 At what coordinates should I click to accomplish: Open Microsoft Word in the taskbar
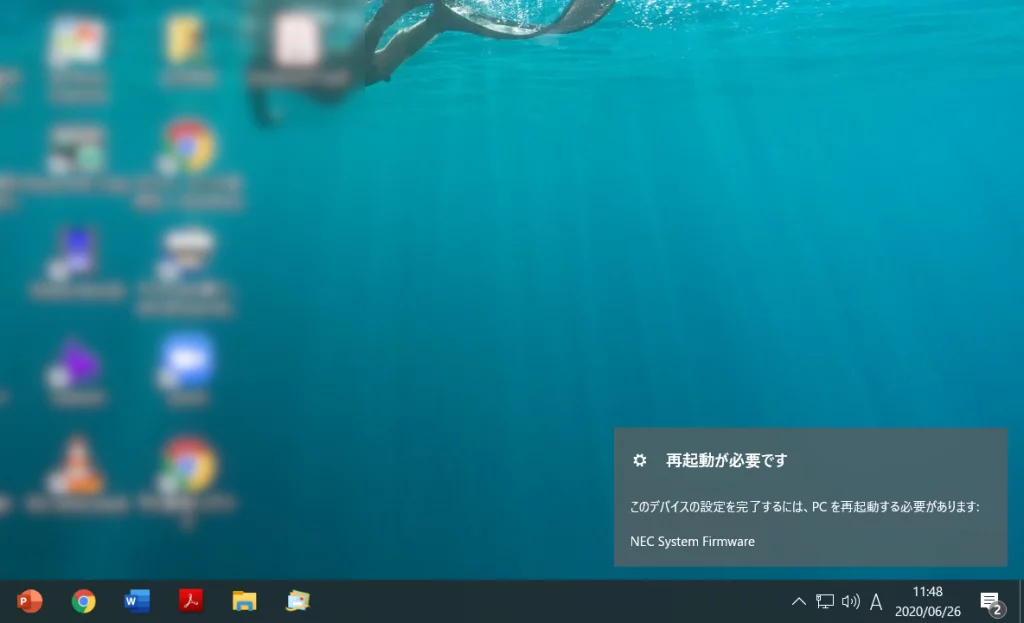[137, 601]
